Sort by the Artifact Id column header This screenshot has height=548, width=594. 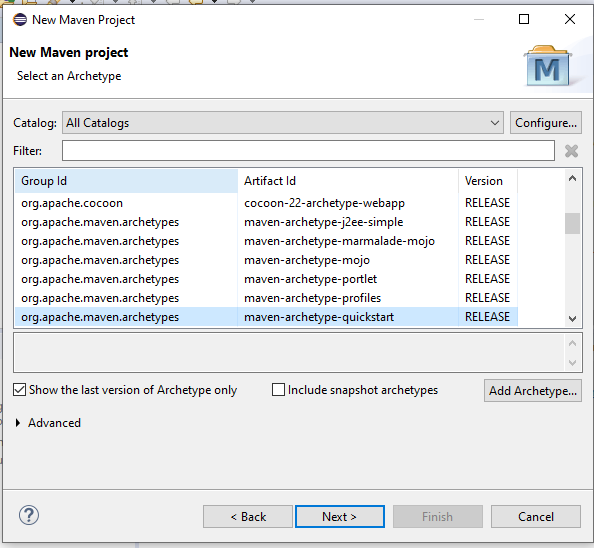348,181
